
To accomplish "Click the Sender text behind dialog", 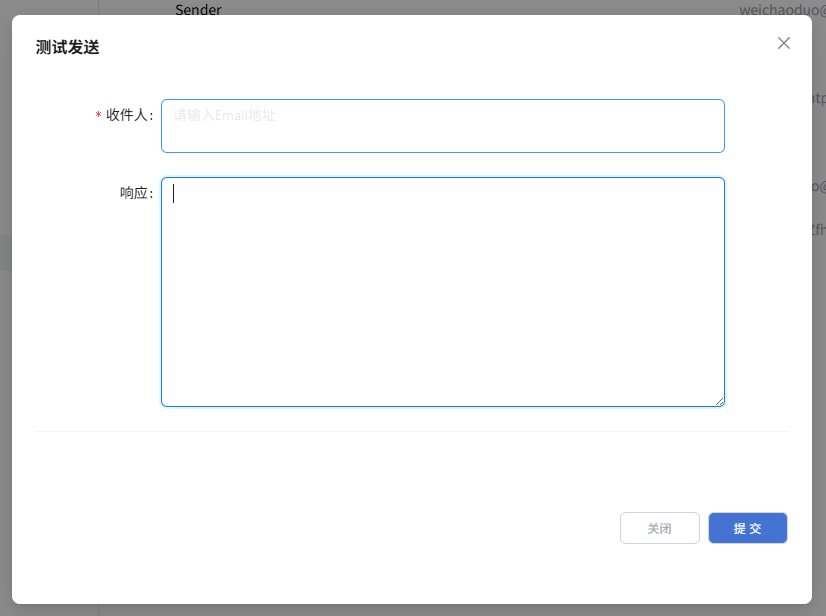I will [x=198, y=9].
